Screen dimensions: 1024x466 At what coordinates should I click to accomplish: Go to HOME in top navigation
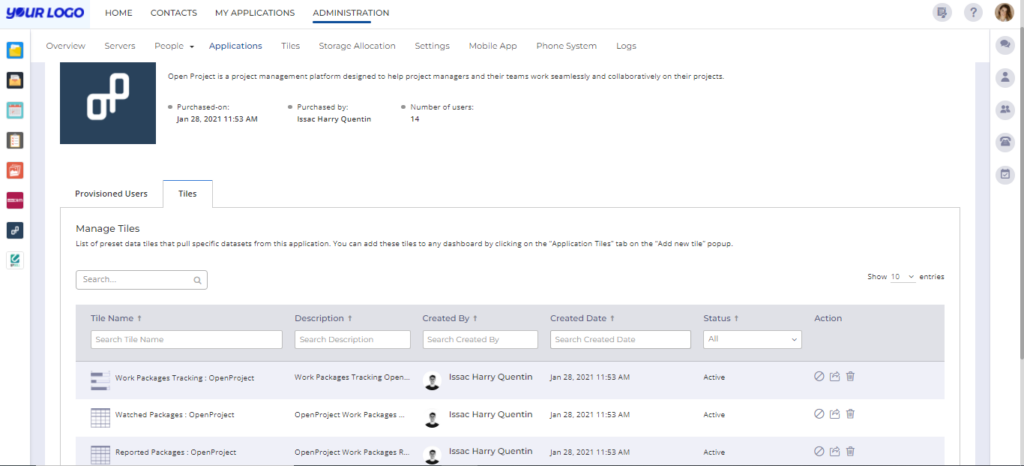click(x=118, y=12)
